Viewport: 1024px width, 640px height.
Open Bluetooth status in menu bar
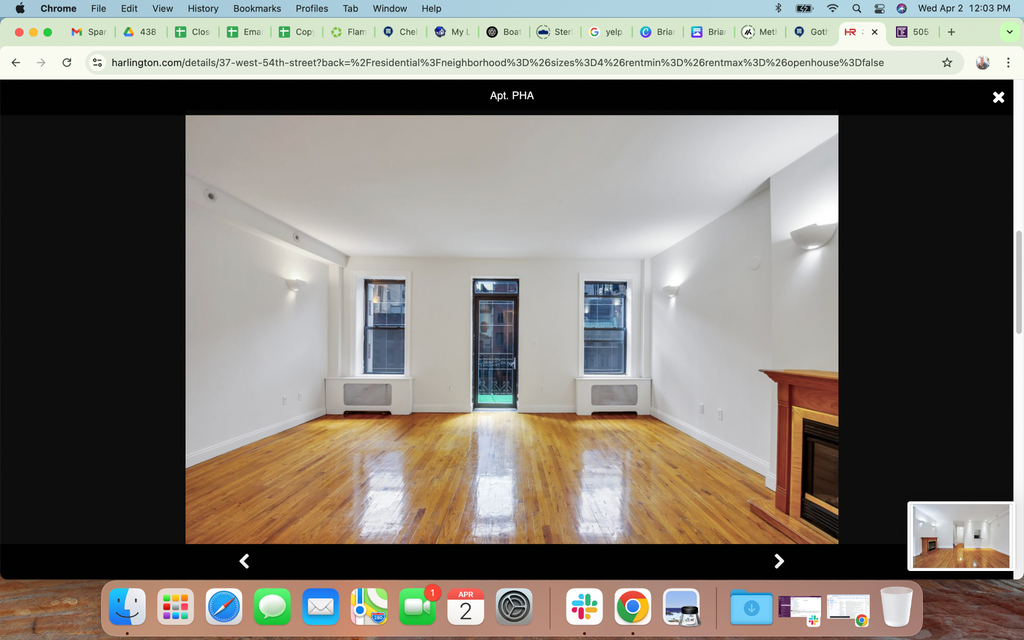778,8
